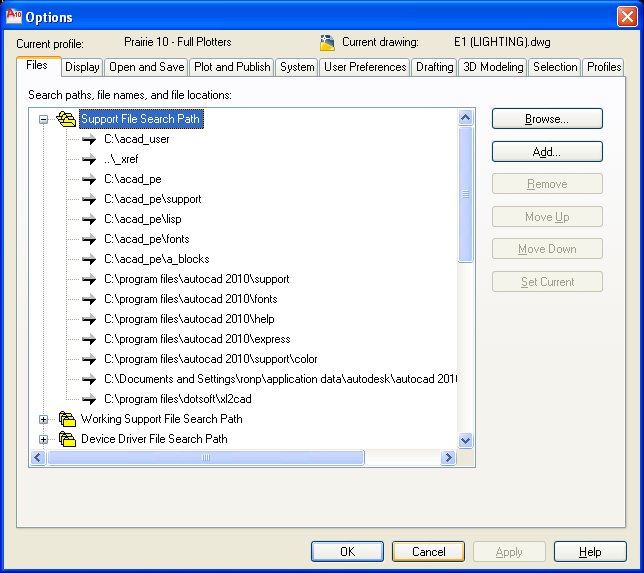This screenshot has width=644, height=573.
Task: Select the C:\acad_user path entry
Action: 136,139
